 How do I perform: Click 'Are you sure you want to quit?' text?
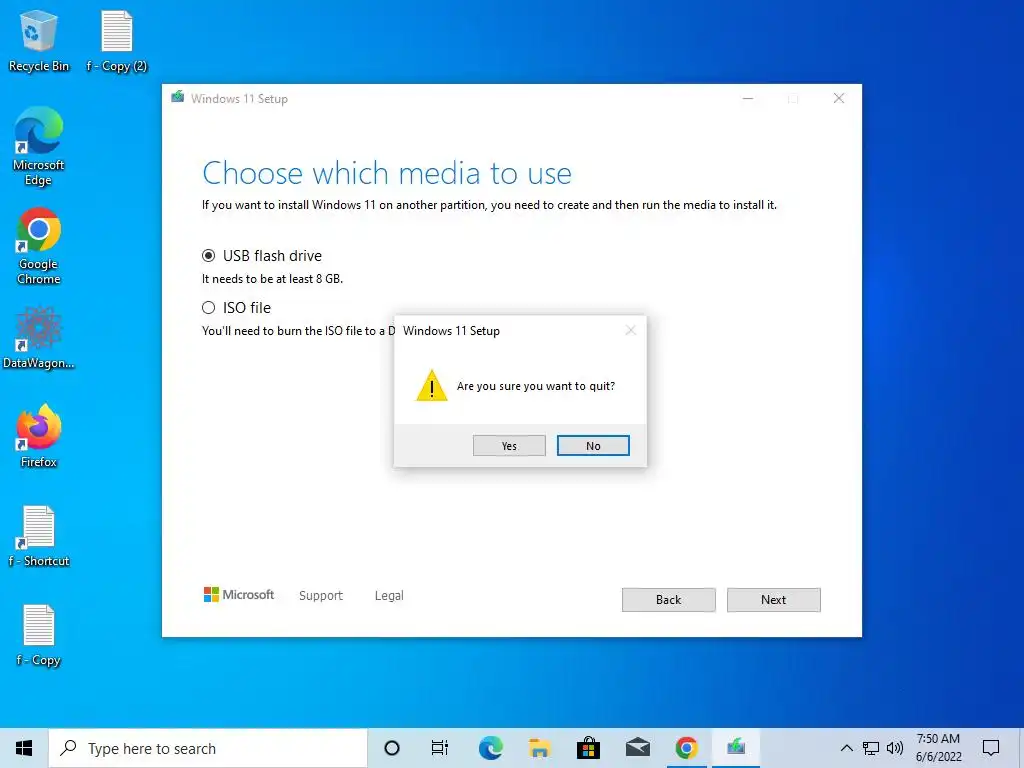[x=536, y=386]
